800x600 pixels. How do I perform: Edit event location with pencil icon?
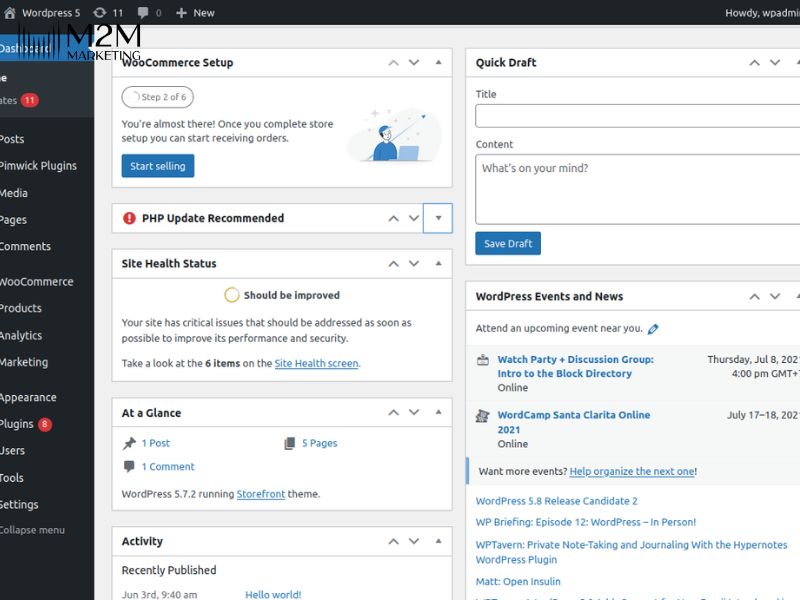(x=653, y=329)
